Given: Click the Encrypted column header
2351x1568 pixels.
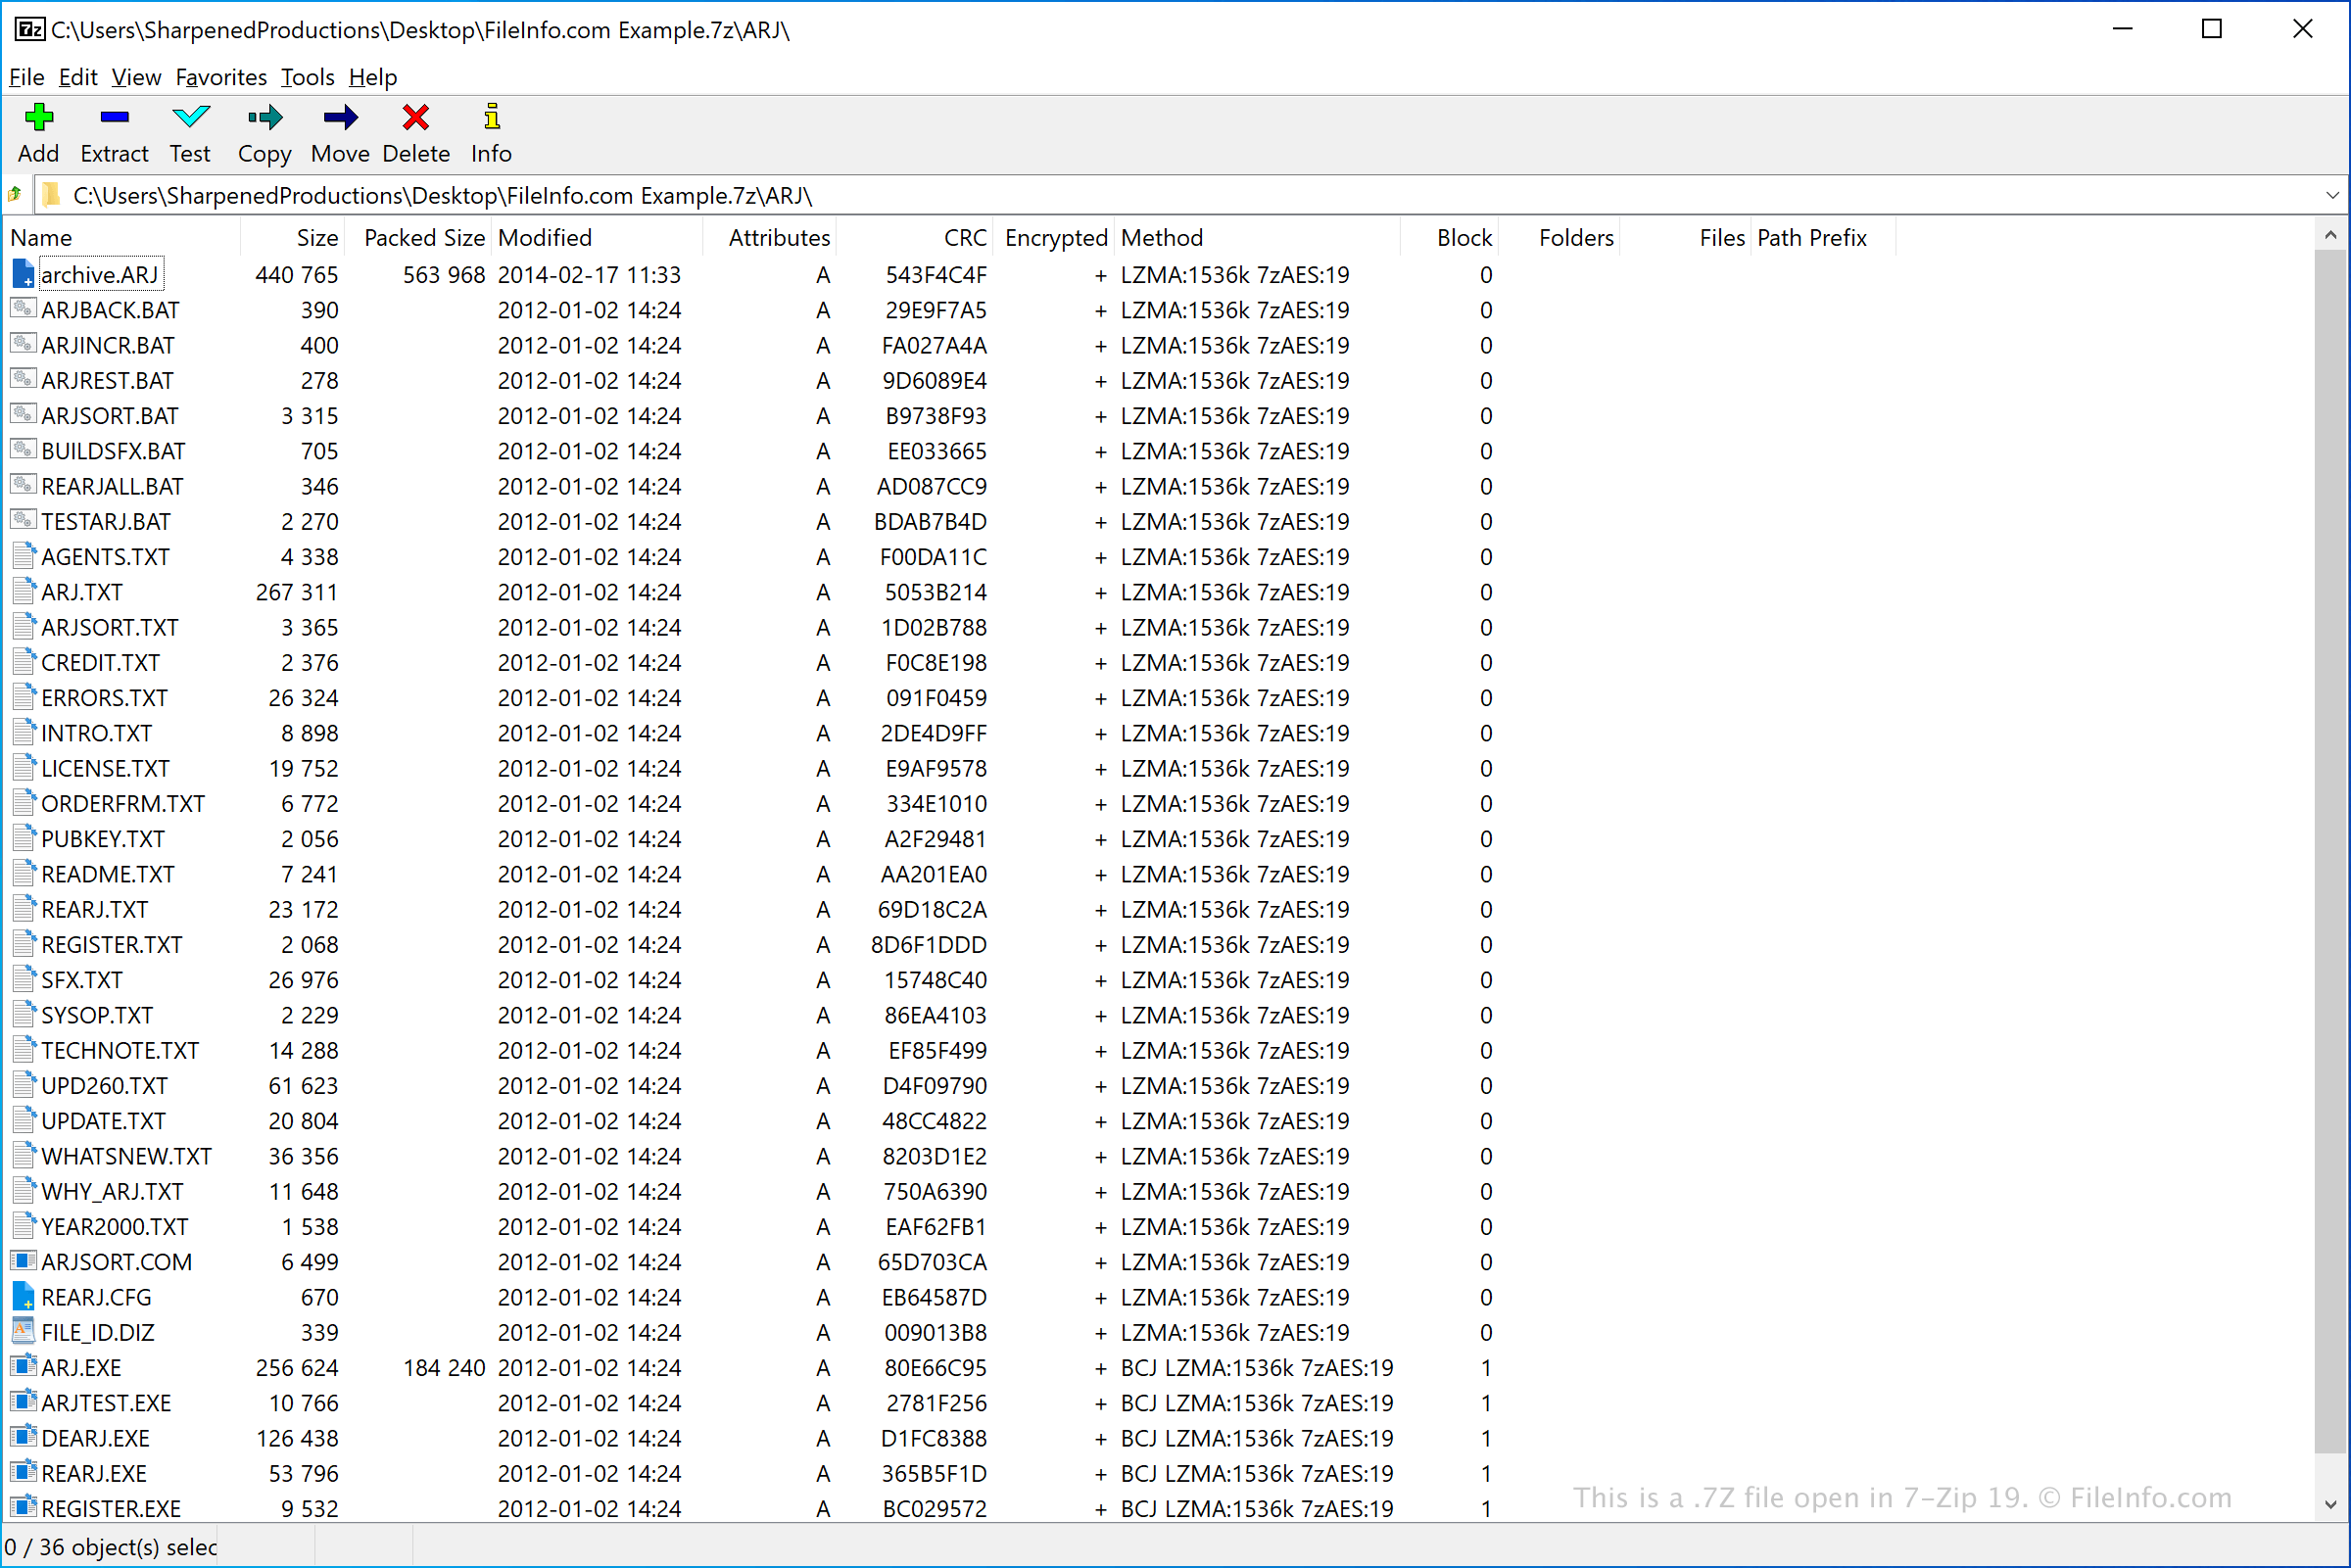Looking at the screenshot, I should [x=1052, y=236].
